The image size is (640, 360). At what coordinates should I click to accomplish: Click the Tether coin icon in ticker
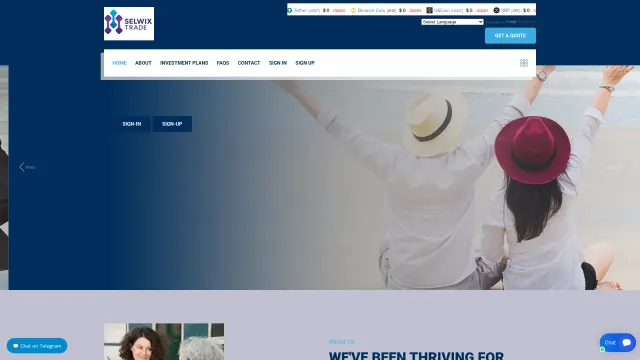pos(290,10)
